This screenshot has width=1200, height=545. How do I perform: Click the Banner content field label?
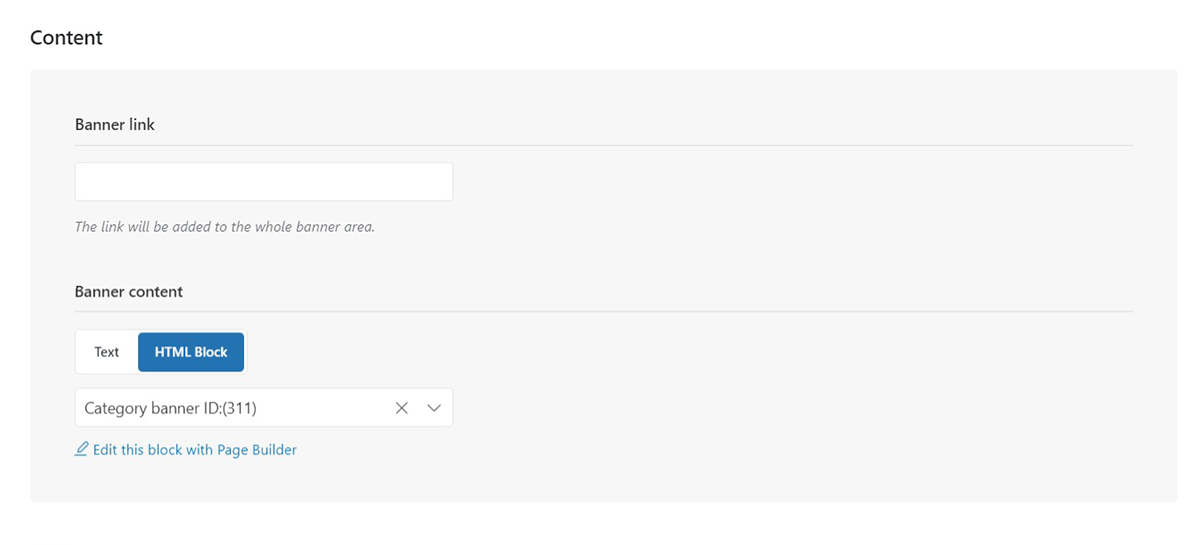(x=129, y=292)
